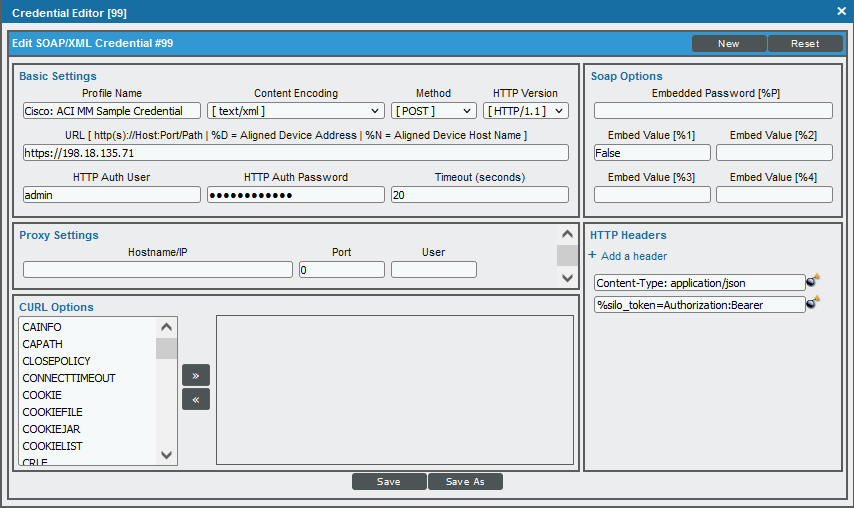This screenshot has width=854, height=508.
Task: Click the New button
Action: pos(729,44)
